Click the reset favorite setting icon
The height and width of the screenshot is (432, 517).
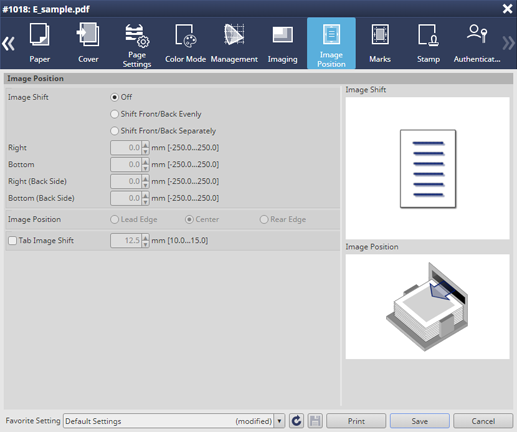point(296,421)
